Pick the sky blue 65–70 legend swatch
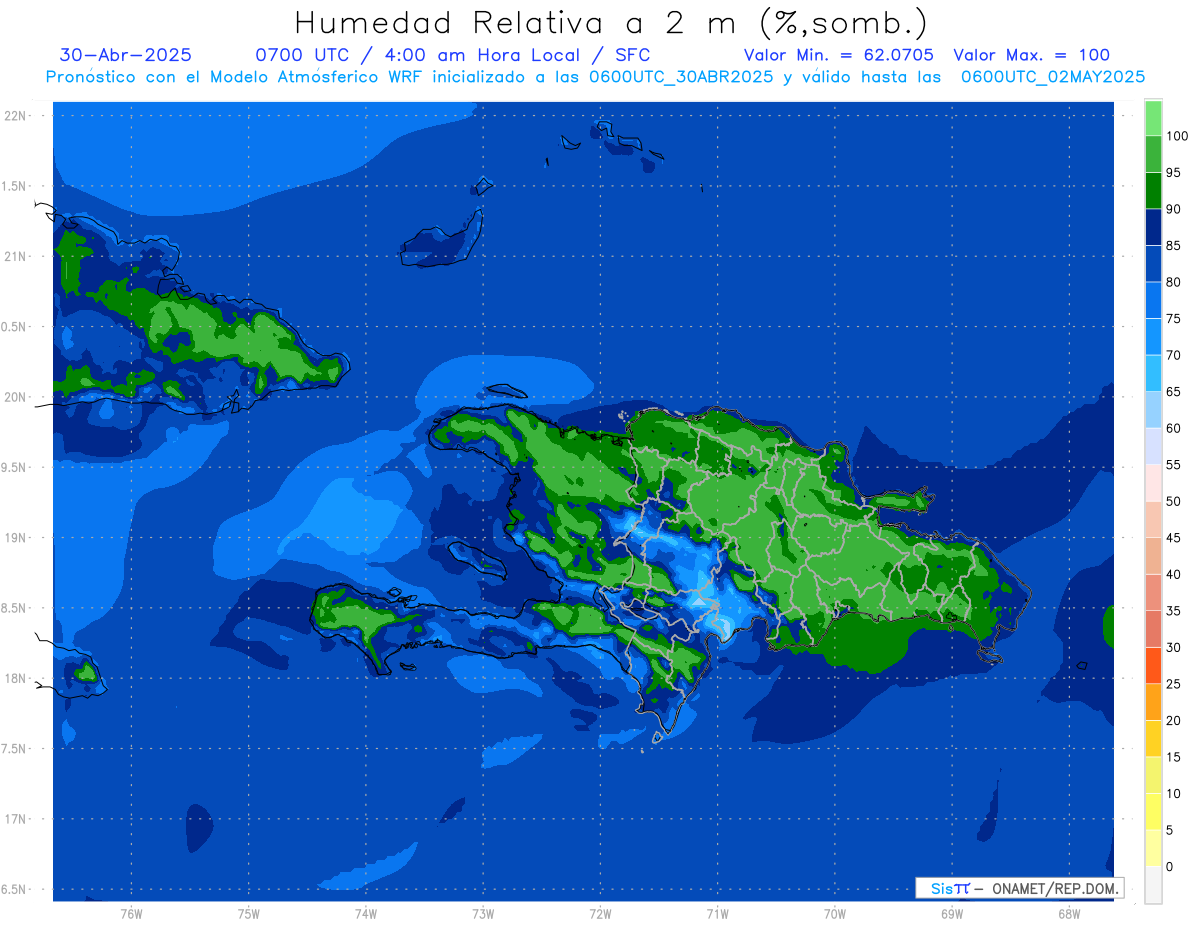Screen dimensions: 1200x927 pyautogui.click(x=1153, y=374)
